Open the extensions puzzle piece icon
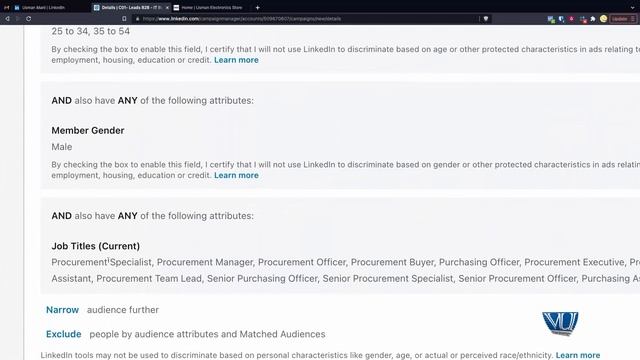This screenshot has height=360, width=640. [593, 19]
